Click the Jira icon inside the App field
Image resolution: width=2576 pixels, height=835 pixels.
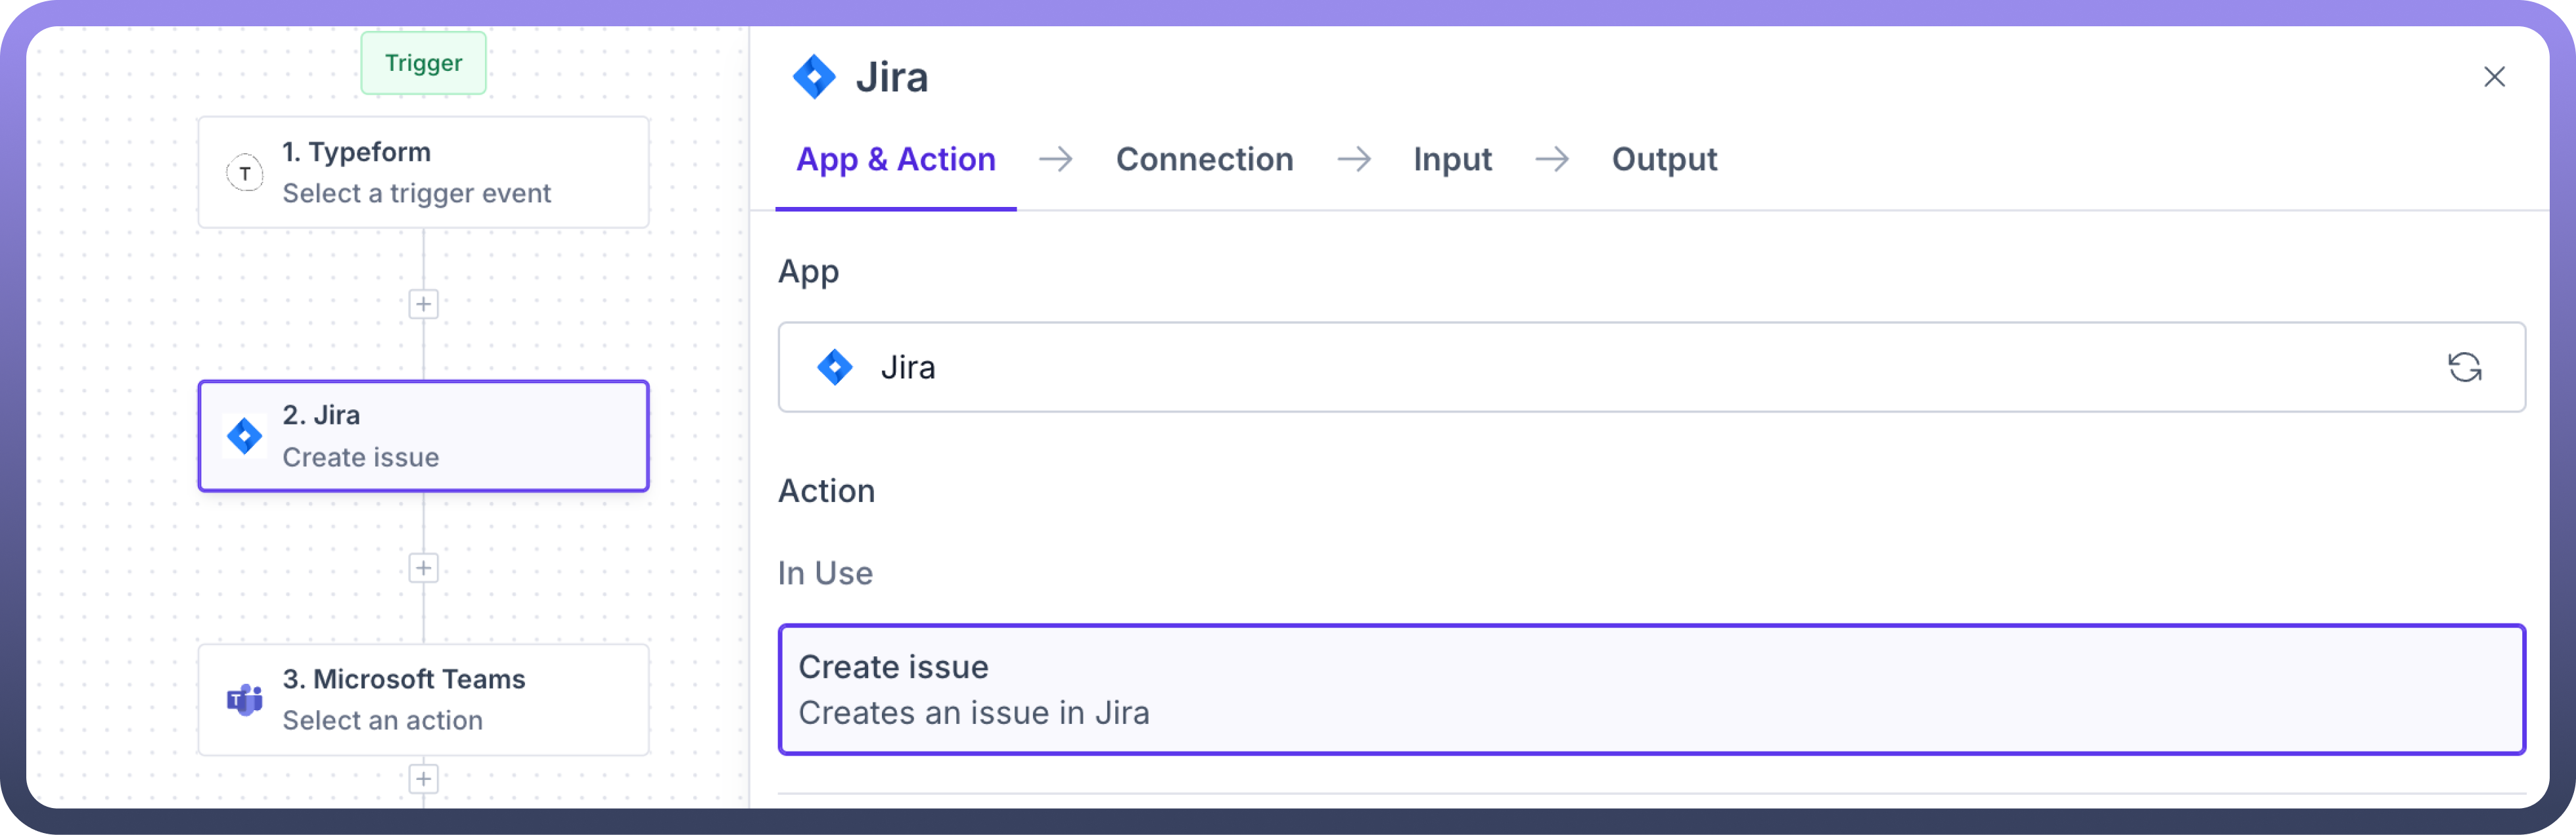[x=834, y=367]
